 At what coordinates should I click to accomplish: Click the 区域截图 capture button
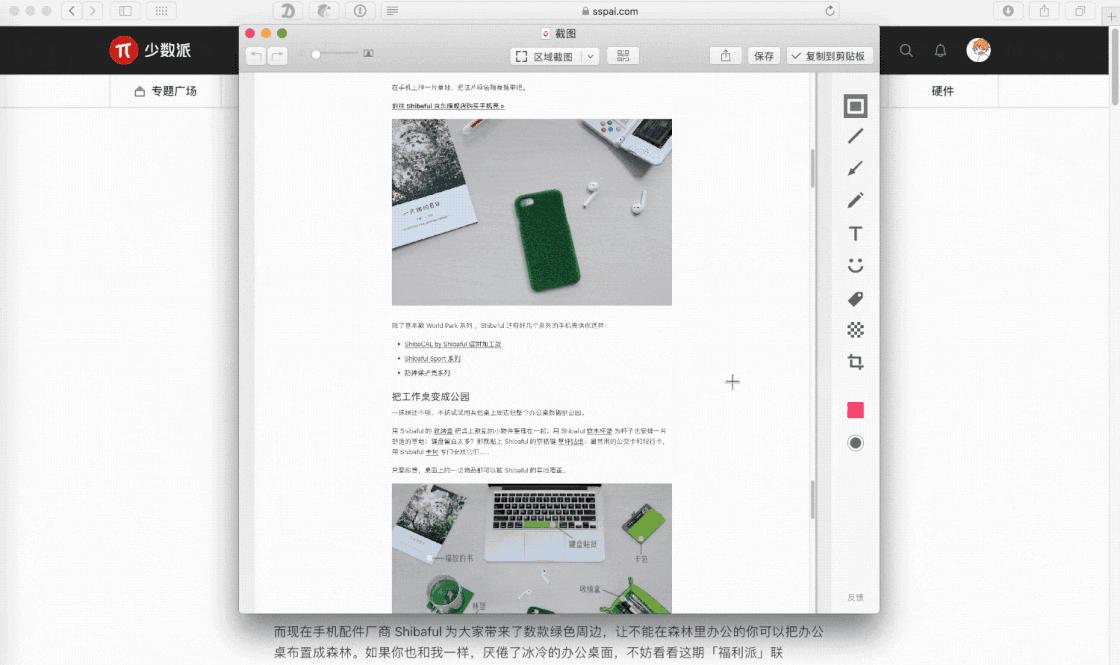tap(546, 56)
